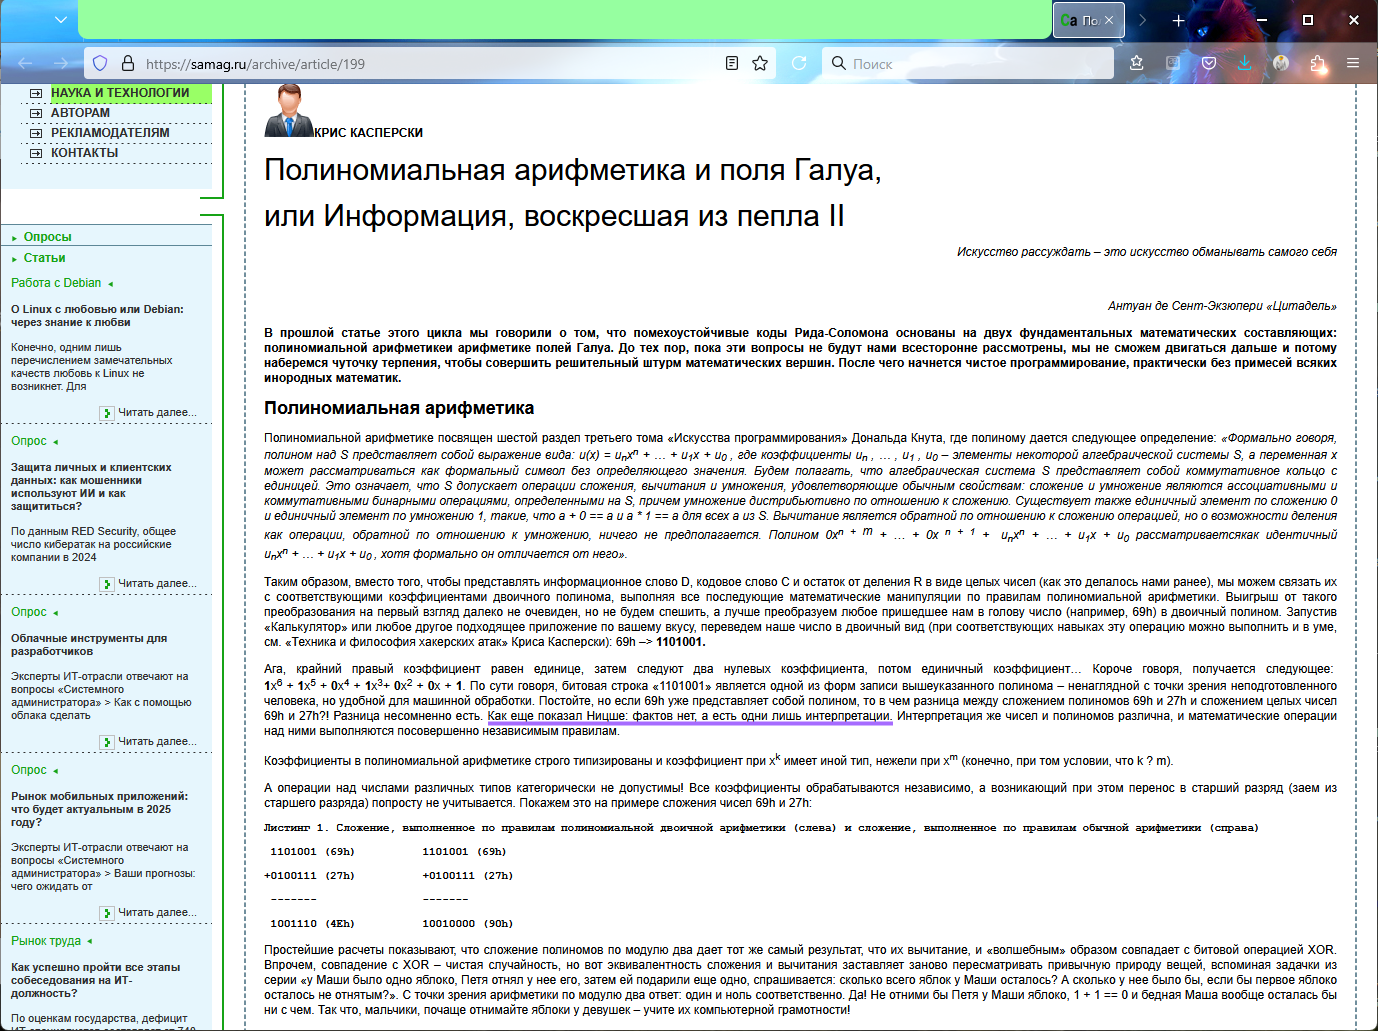This screenshot has height=1031, width=1378.
Task: Click Читать далее under the Debian article
Action: coord(157,412)
